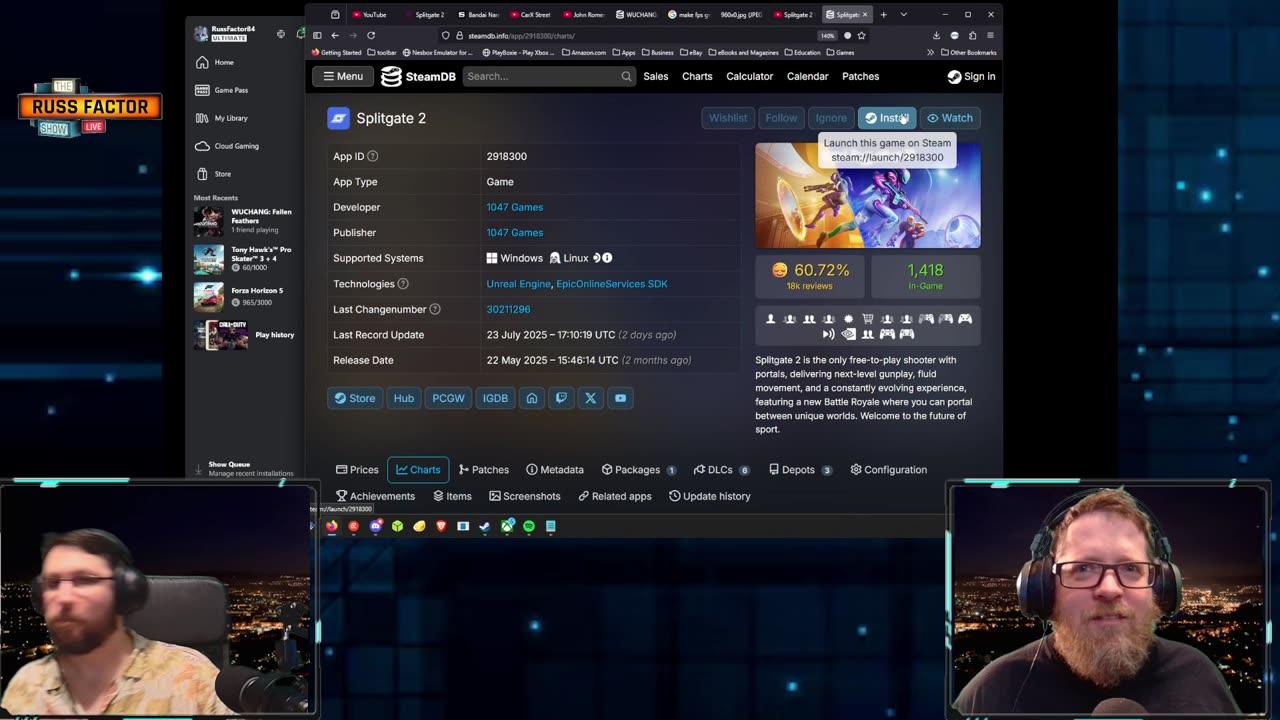Click the Spotify taskbar icon
1280x720 pixels.
[529, 526]
